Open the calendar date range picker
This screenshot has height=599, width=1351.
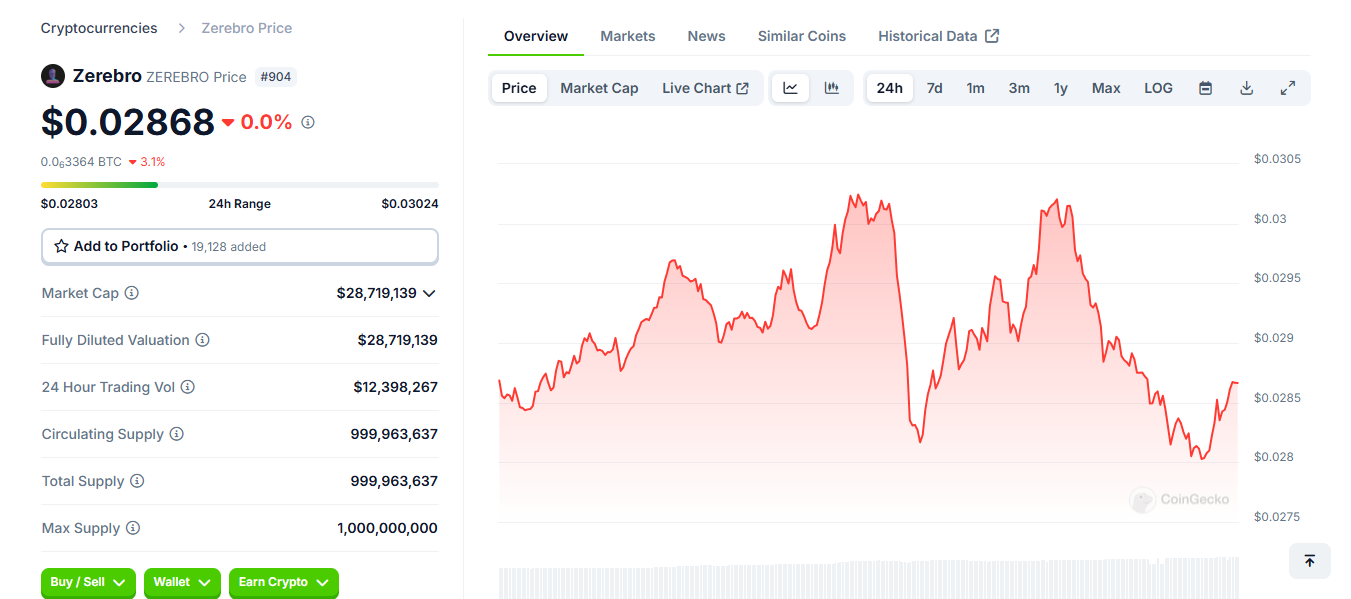coord(1205,88)
